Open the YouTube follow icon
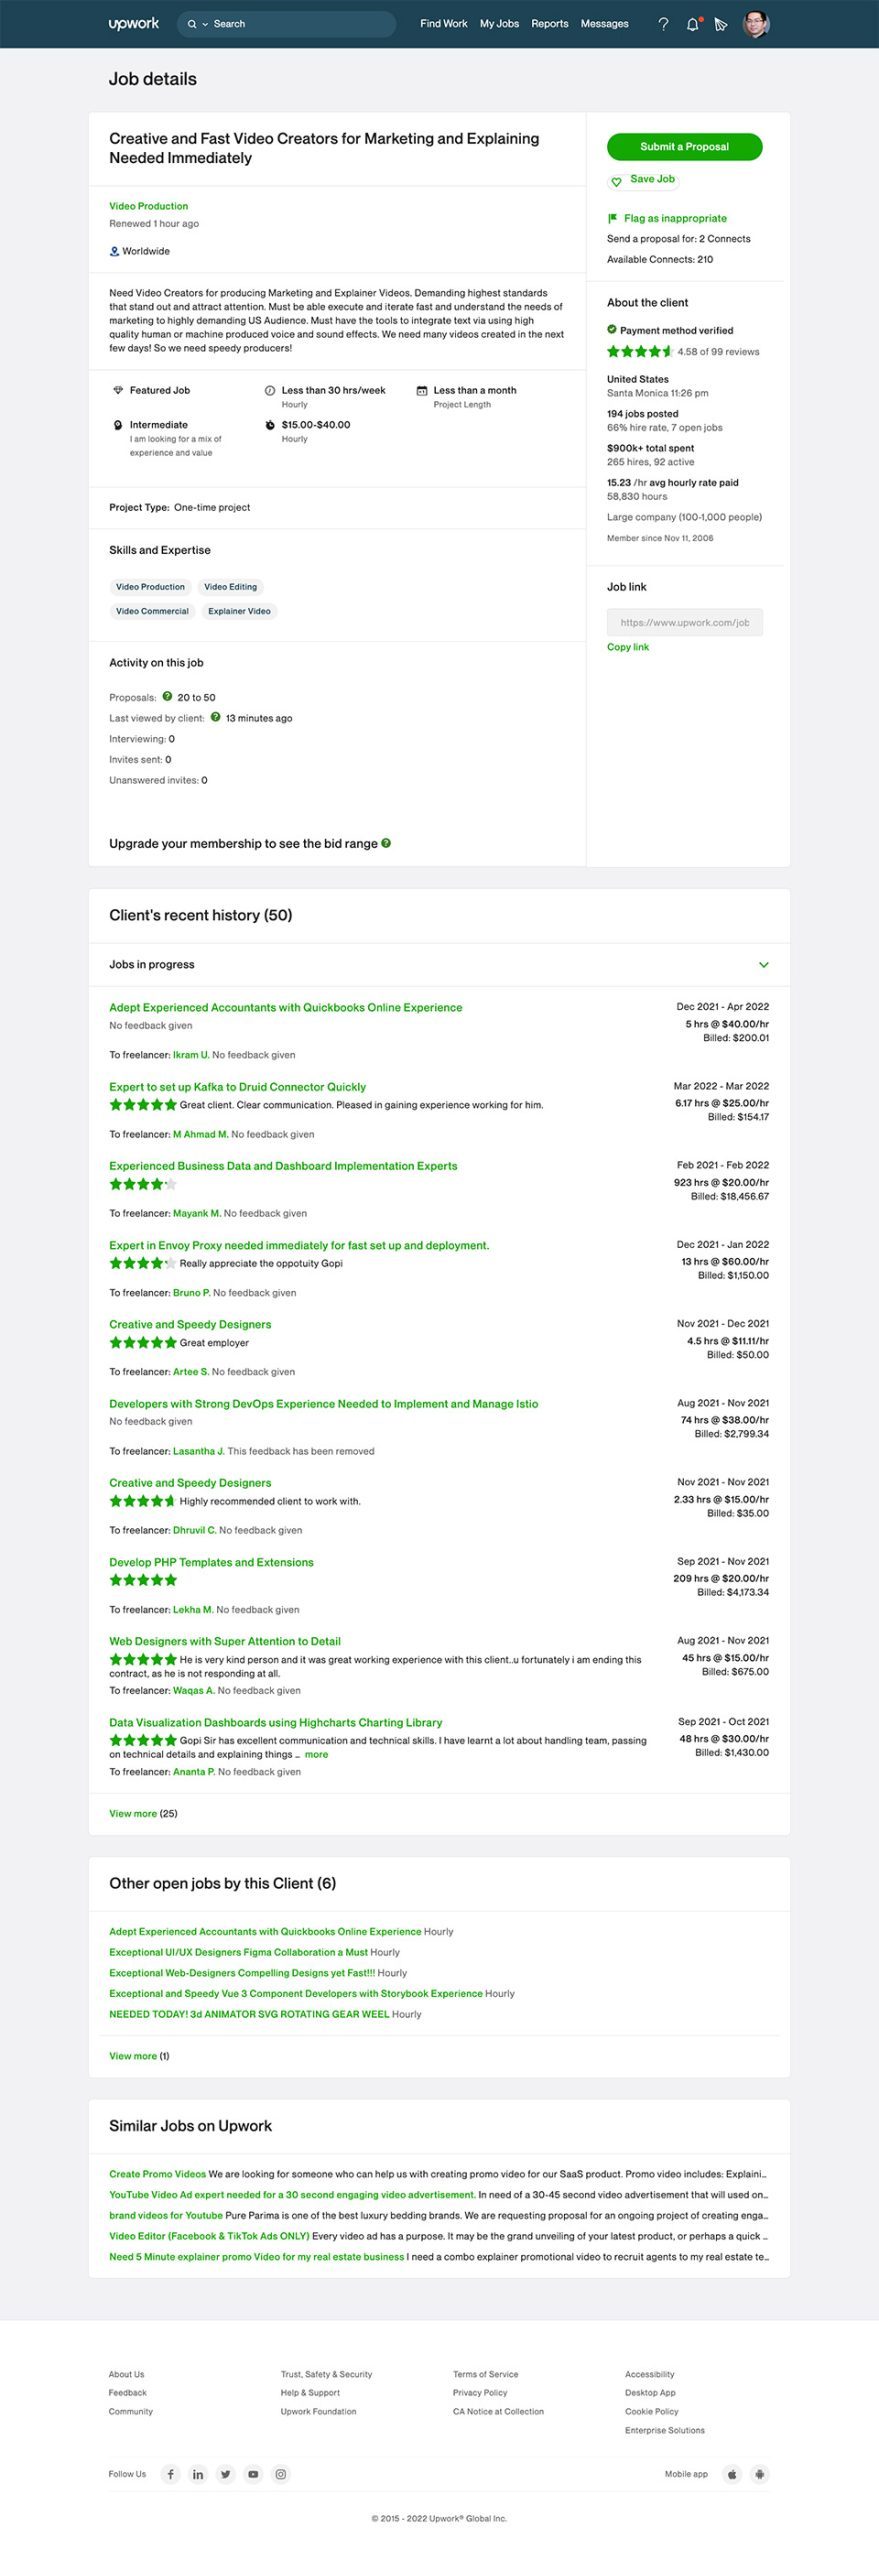This screenshot has width=879, height=2560. point(253,2474)
